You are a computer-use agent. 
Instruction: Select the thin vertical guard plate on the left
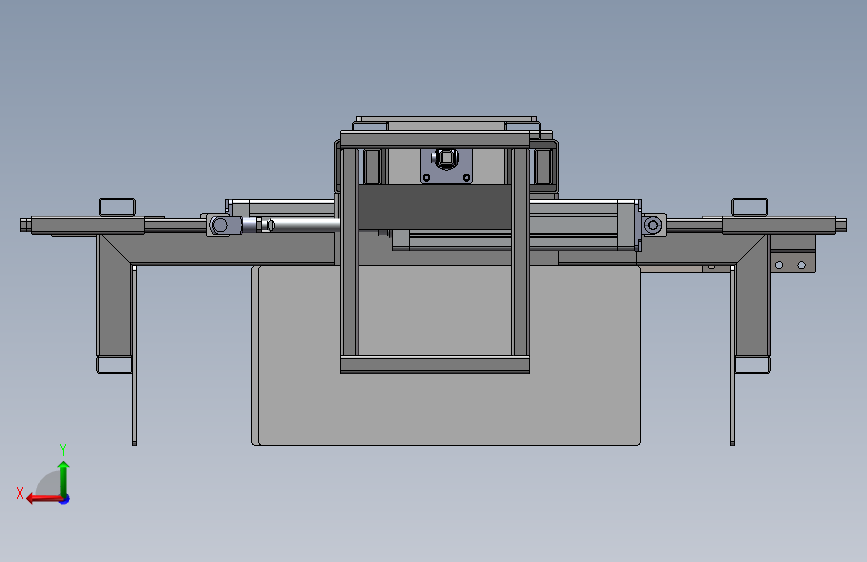(x=134, y=355)
